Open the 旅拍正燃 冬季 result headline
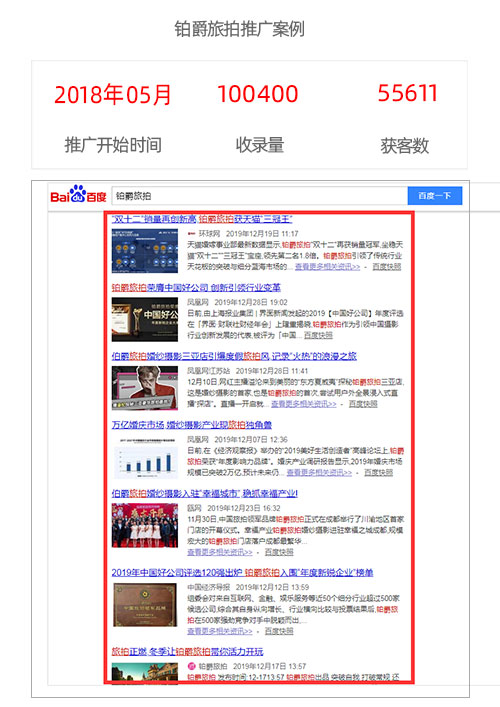 coord(187,652)
